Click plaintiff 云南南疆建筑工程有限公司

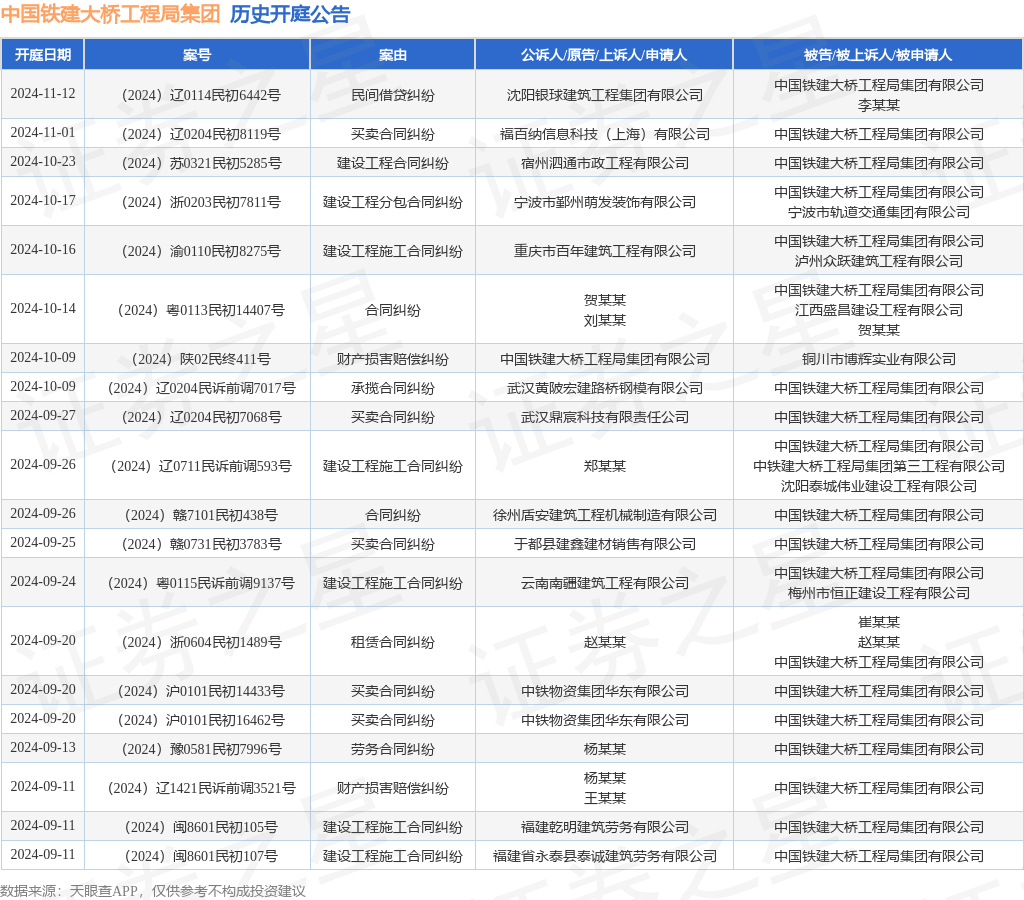[x=605, y=583]
